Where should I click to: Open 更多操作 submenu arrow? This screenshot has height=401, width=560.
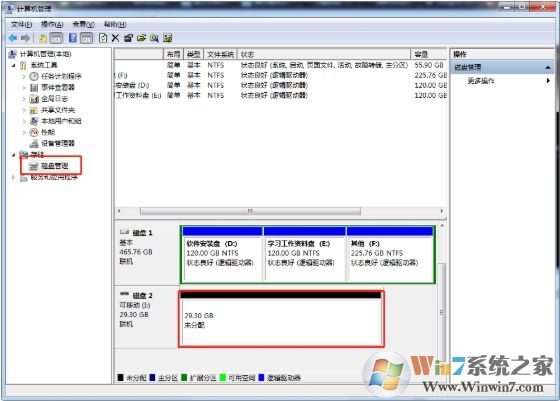tap(548, 81)
